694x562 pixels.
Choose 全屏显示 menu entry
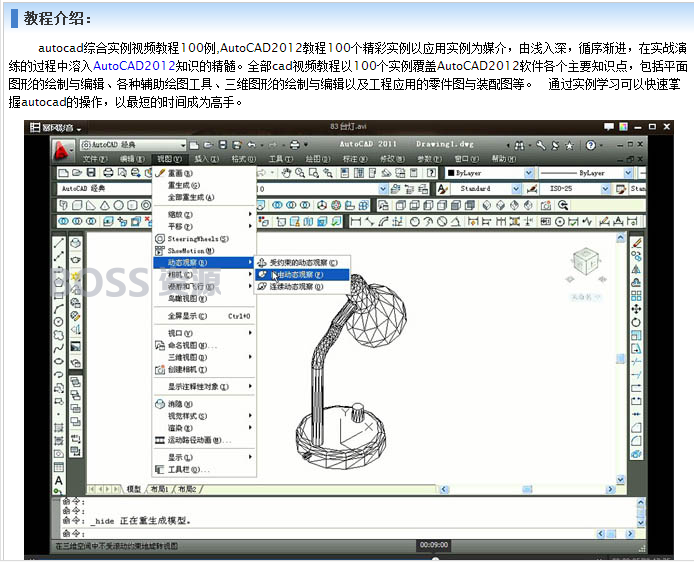pos(204,316)
